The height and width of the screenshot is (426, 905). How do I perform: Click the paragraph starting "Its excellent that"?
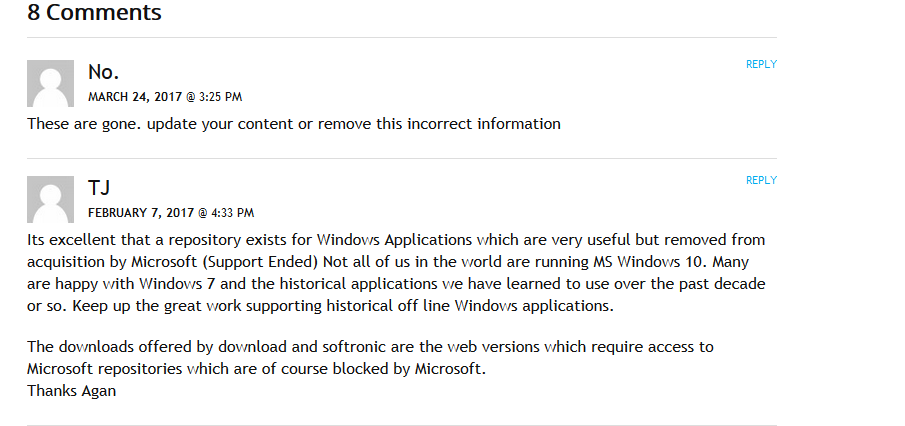(x=396, y=273)
